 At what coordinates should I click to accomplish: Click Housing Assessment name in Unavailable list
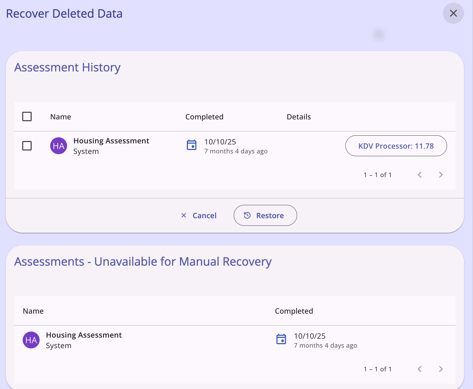(x=84, y=335)
